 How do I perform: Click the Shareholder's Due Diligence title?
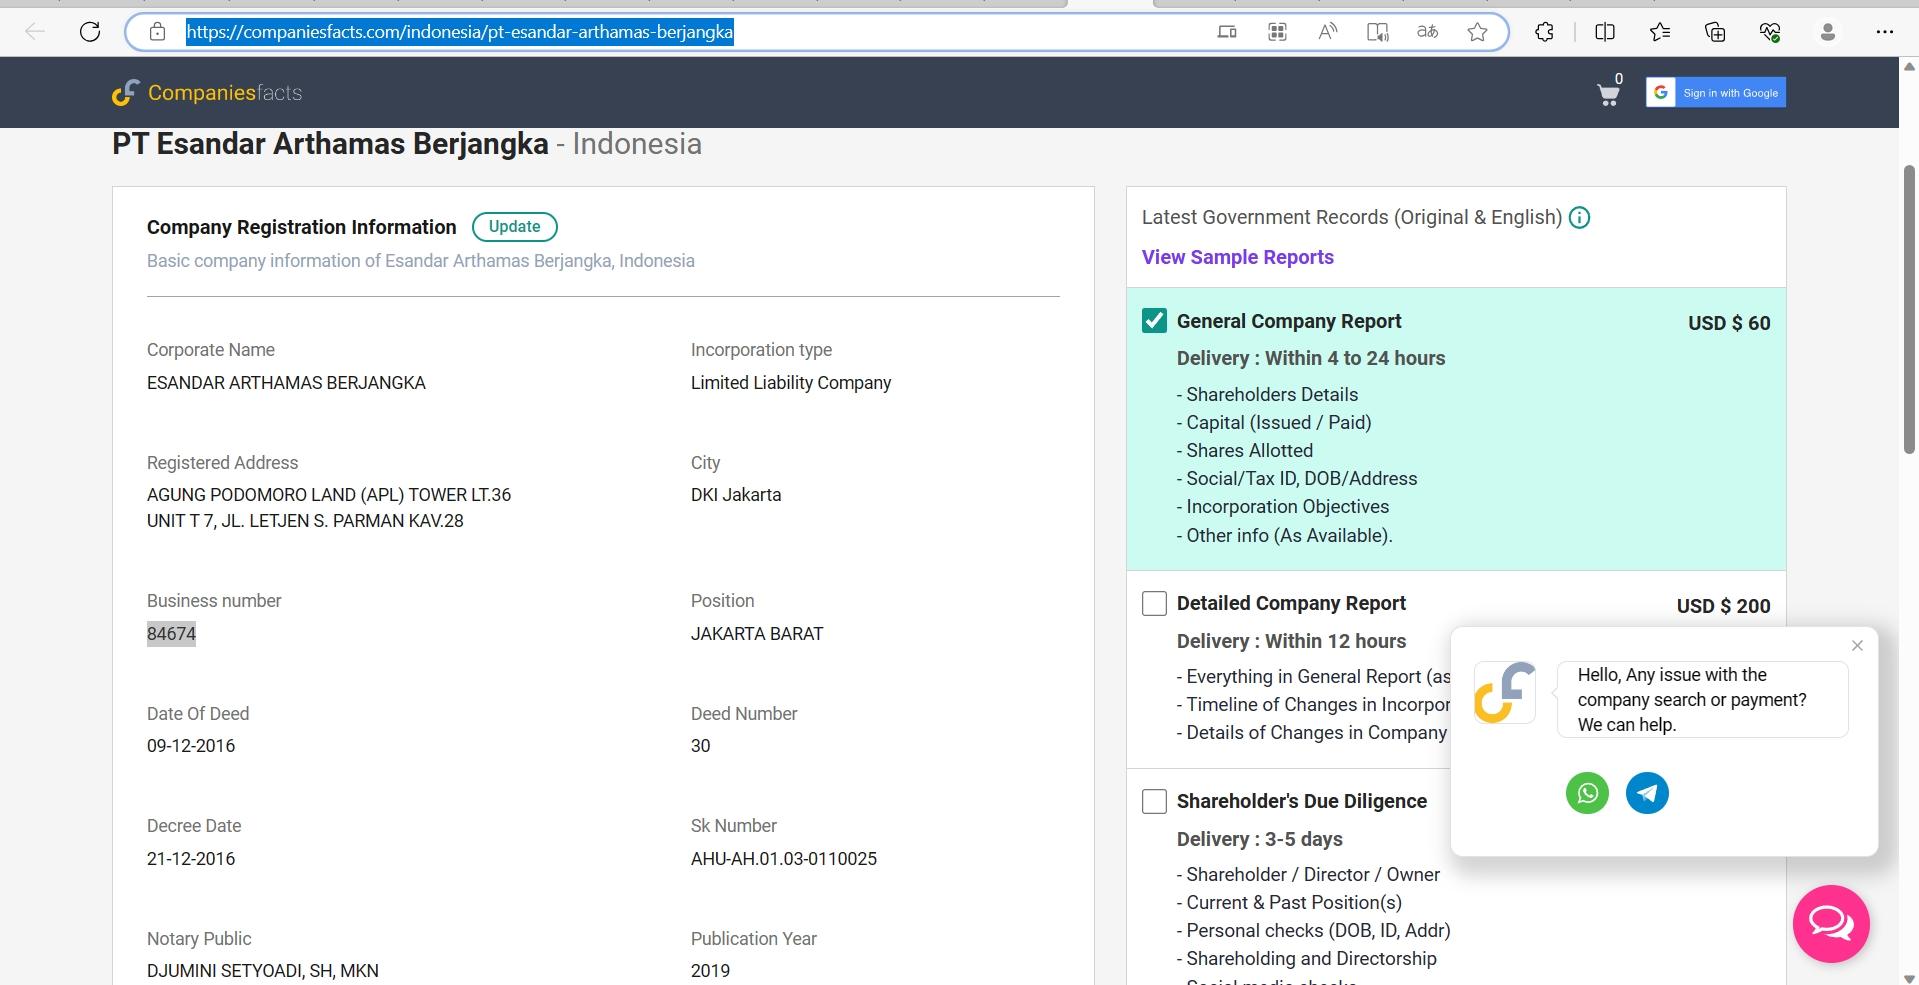[1302, 801]
